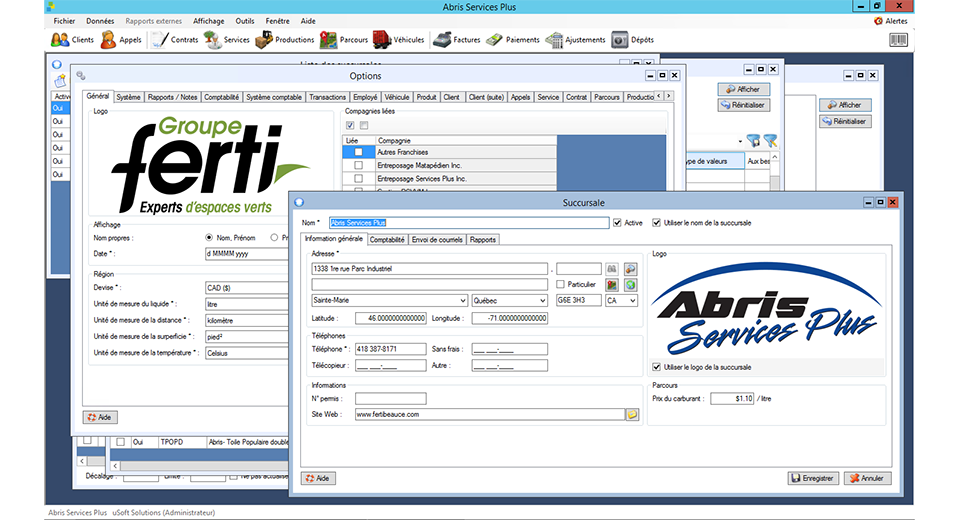Viewport: 960px width, 520px height.
Task: Click the address lookup icon beside binoculars
Action: pos(631,269)
